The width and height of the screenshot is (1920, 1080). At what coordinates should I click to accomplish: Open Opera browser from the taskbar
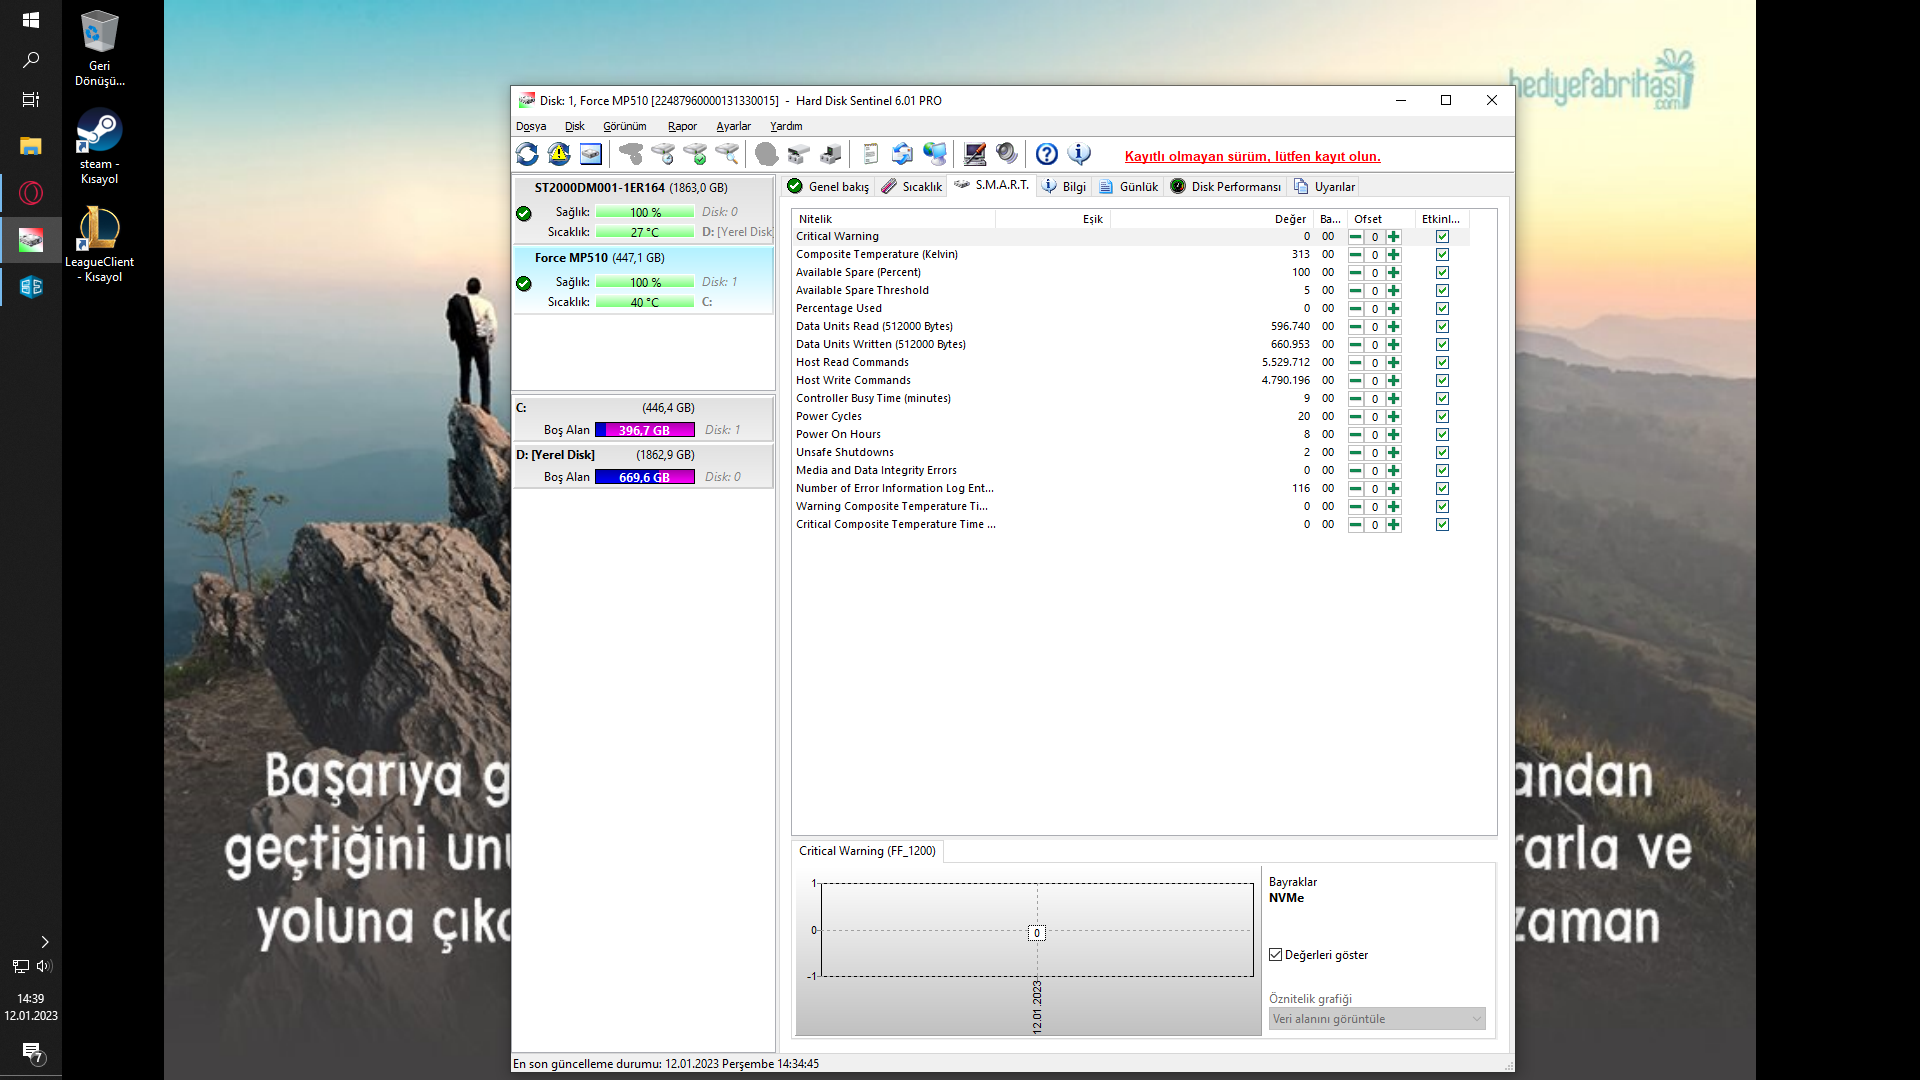pos(31,193)
